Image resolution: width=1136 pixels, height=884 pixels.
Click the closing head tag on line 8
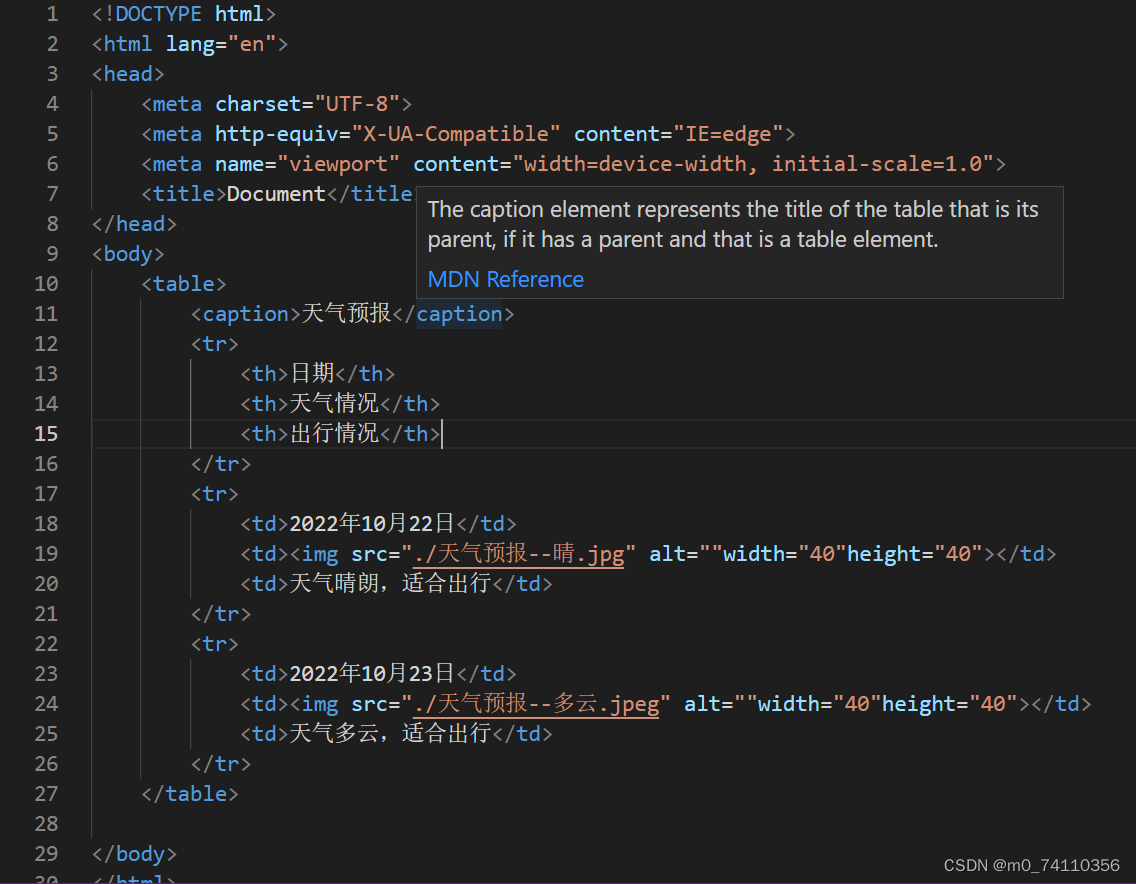pos(134,223)
